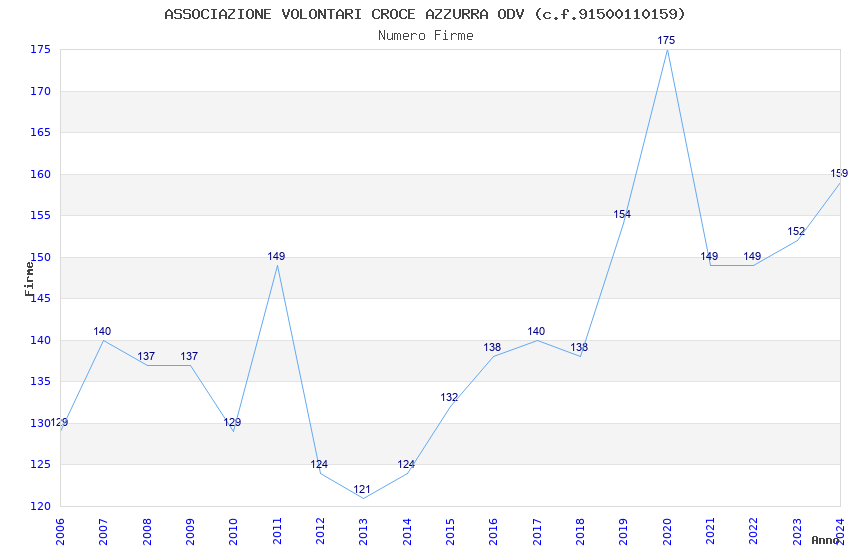The width and height of the screenshot is (850, 550).
Task: Click the 140 data label for 2017
Action: [x=536, y=331]
